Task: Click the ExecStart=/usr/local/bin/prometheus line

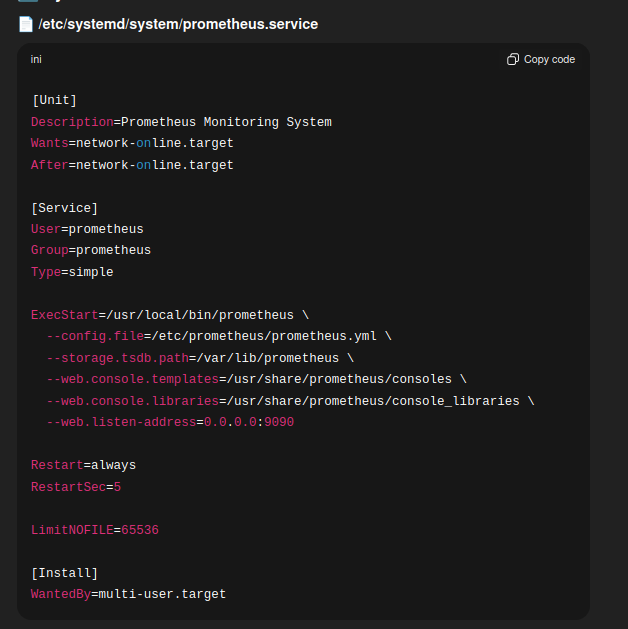Action: (x=170, y=315)
